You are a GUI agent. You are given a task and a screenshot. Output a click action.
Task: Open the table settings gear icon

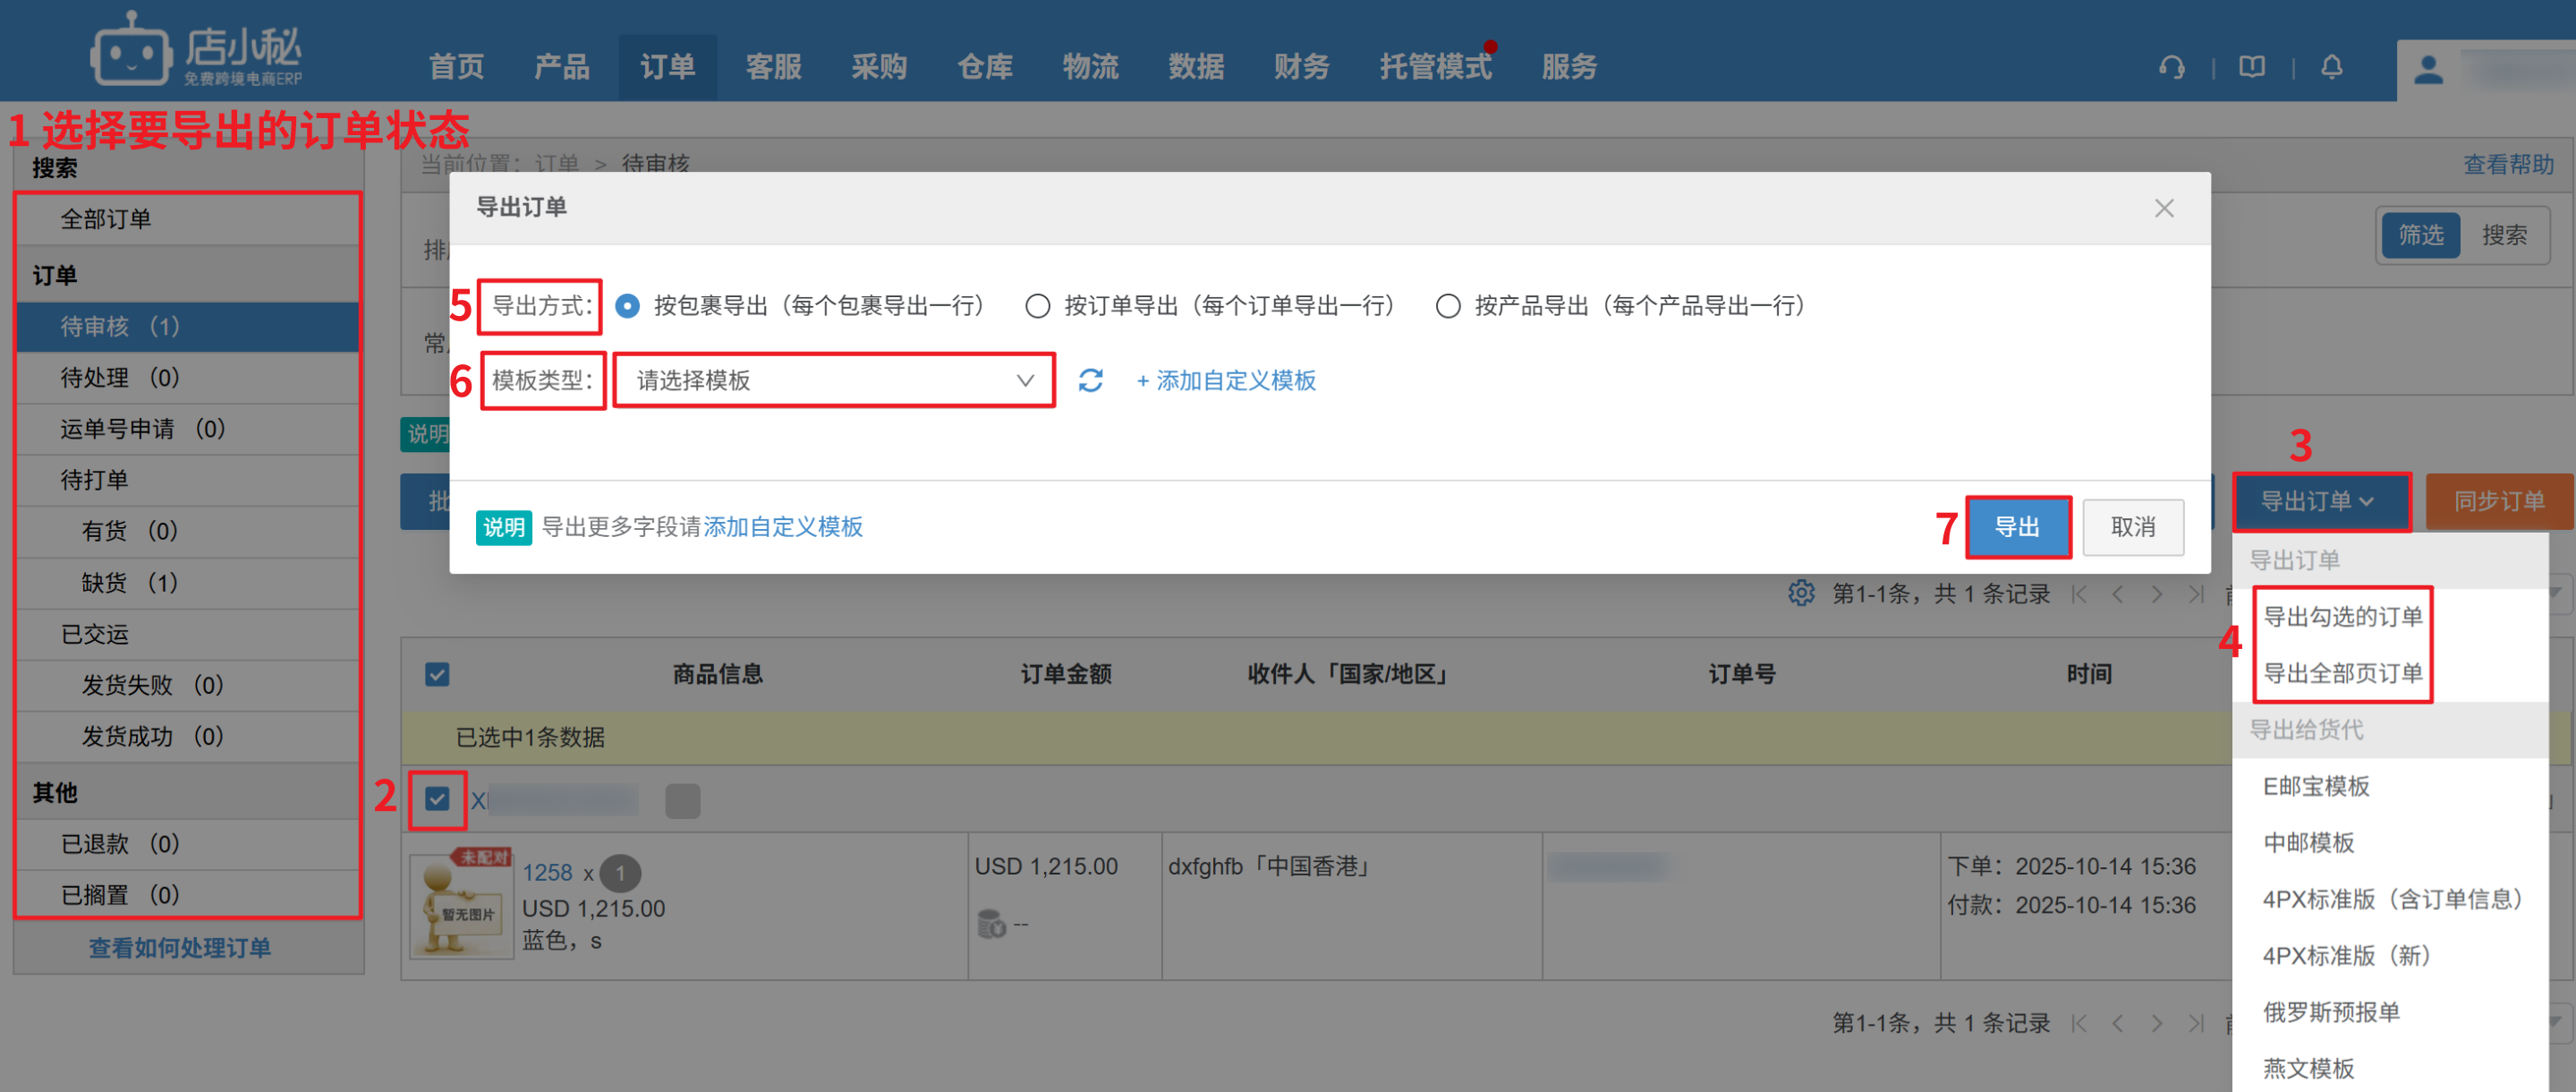point(1801,593)
